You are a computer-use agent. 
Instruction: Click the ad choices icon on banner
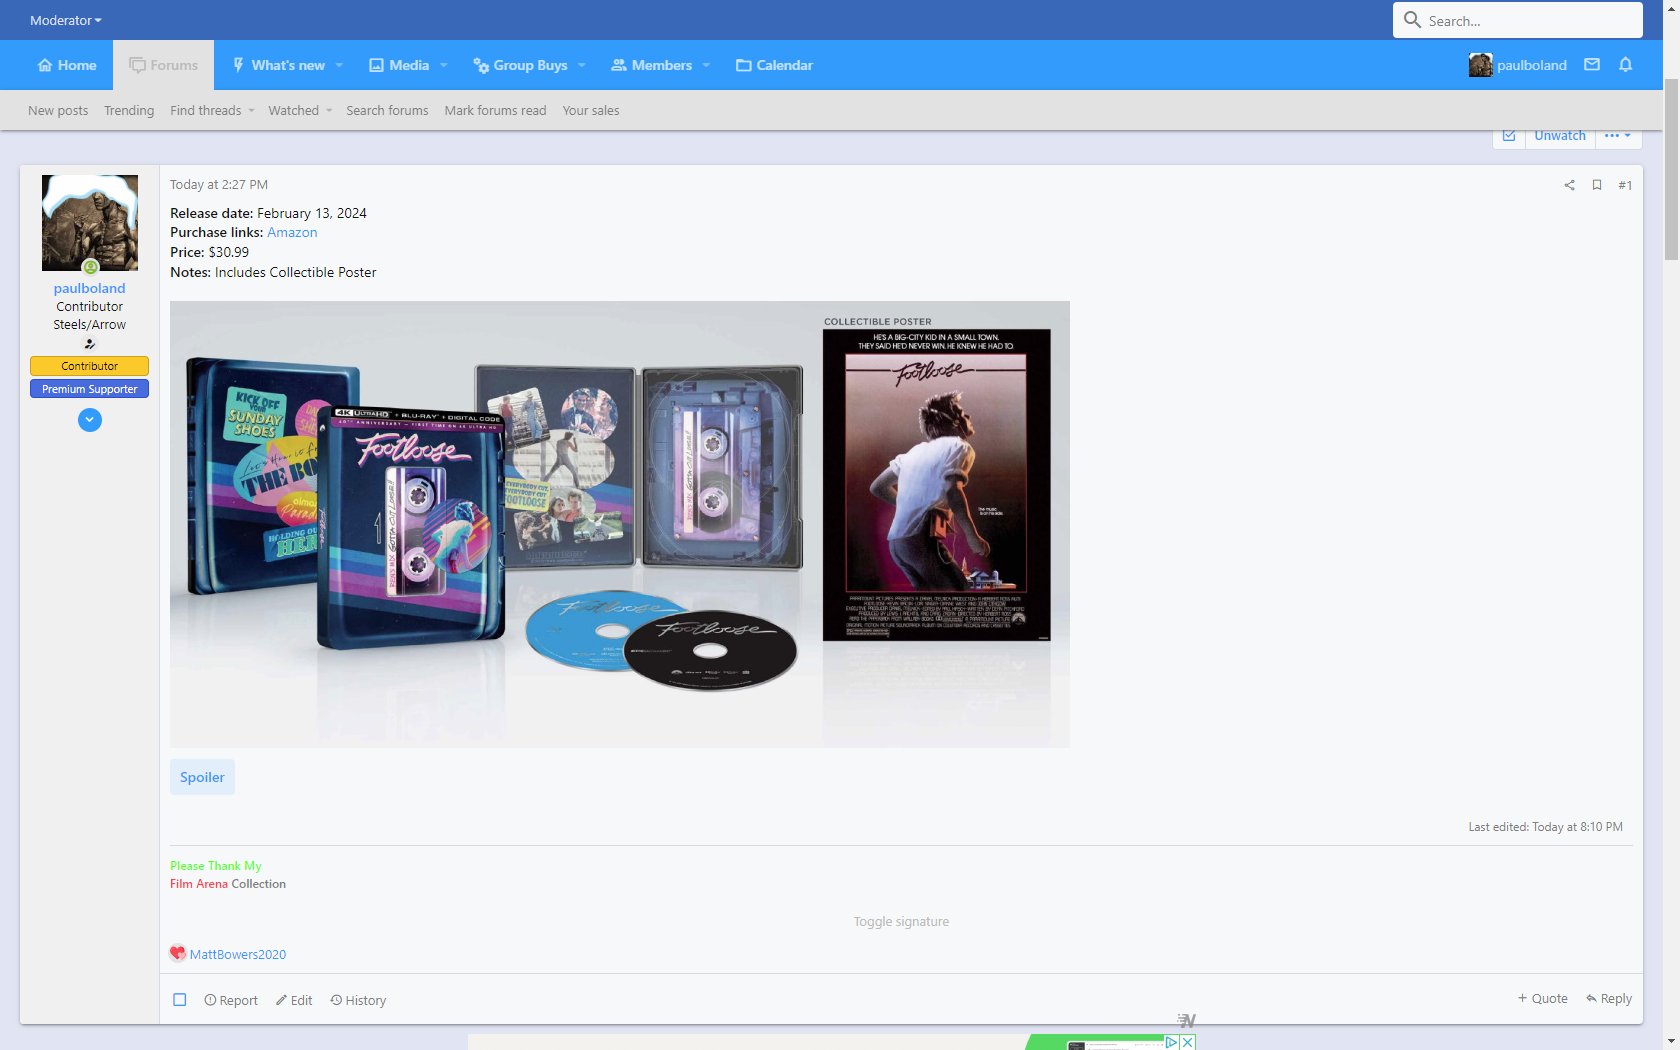(1172, 1042)
